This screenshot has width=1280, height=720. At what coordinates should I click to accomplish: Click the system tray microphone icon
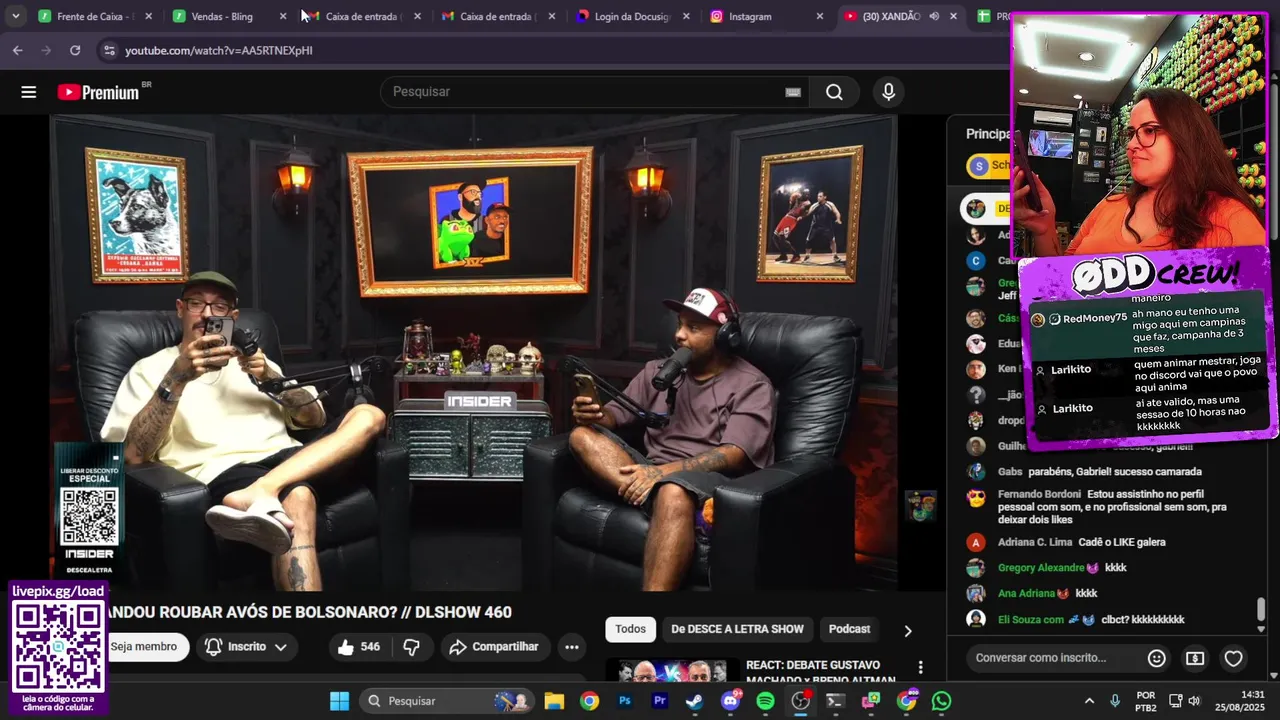[x=1115, y=701]
